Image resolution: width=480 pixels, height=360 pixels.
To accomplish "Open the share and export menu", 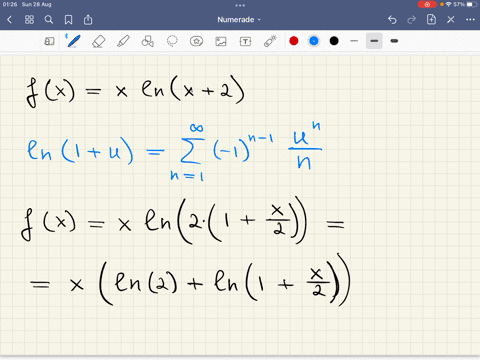I will point(88,20).
